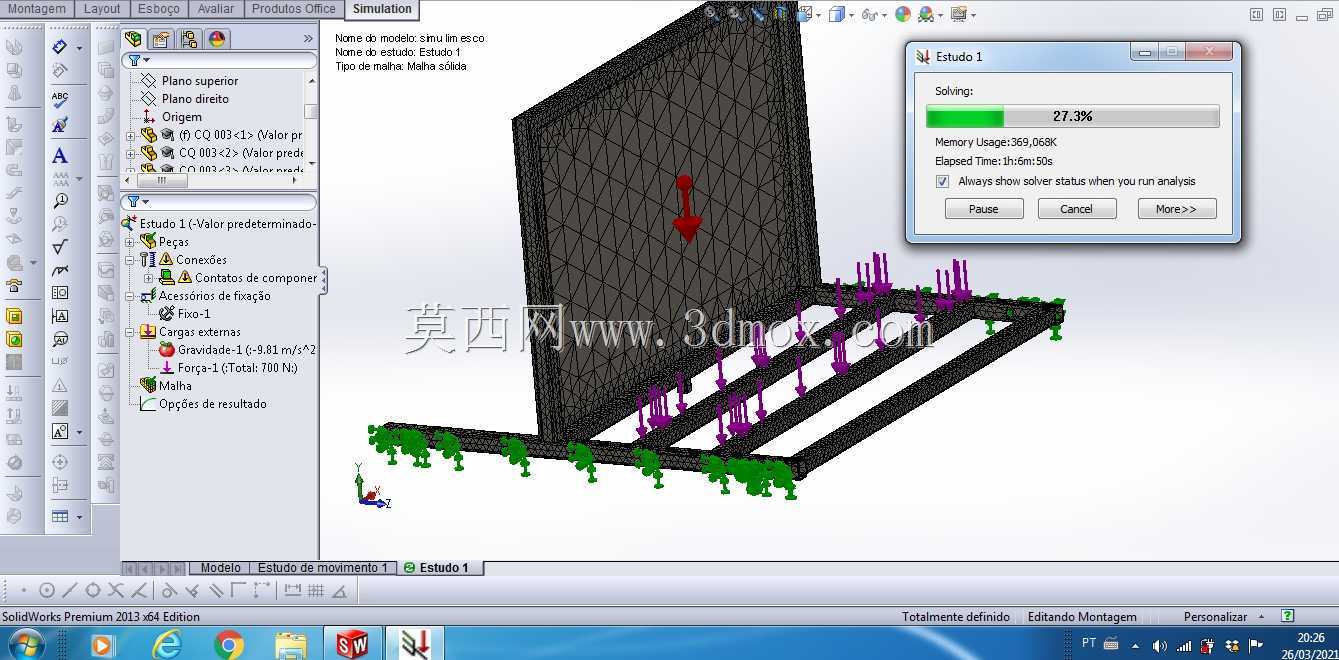The height and width of the screenshot is (660, 1339).
Task: Open Internet Explorer from the taskbar
Action: [x=166, y=645]
